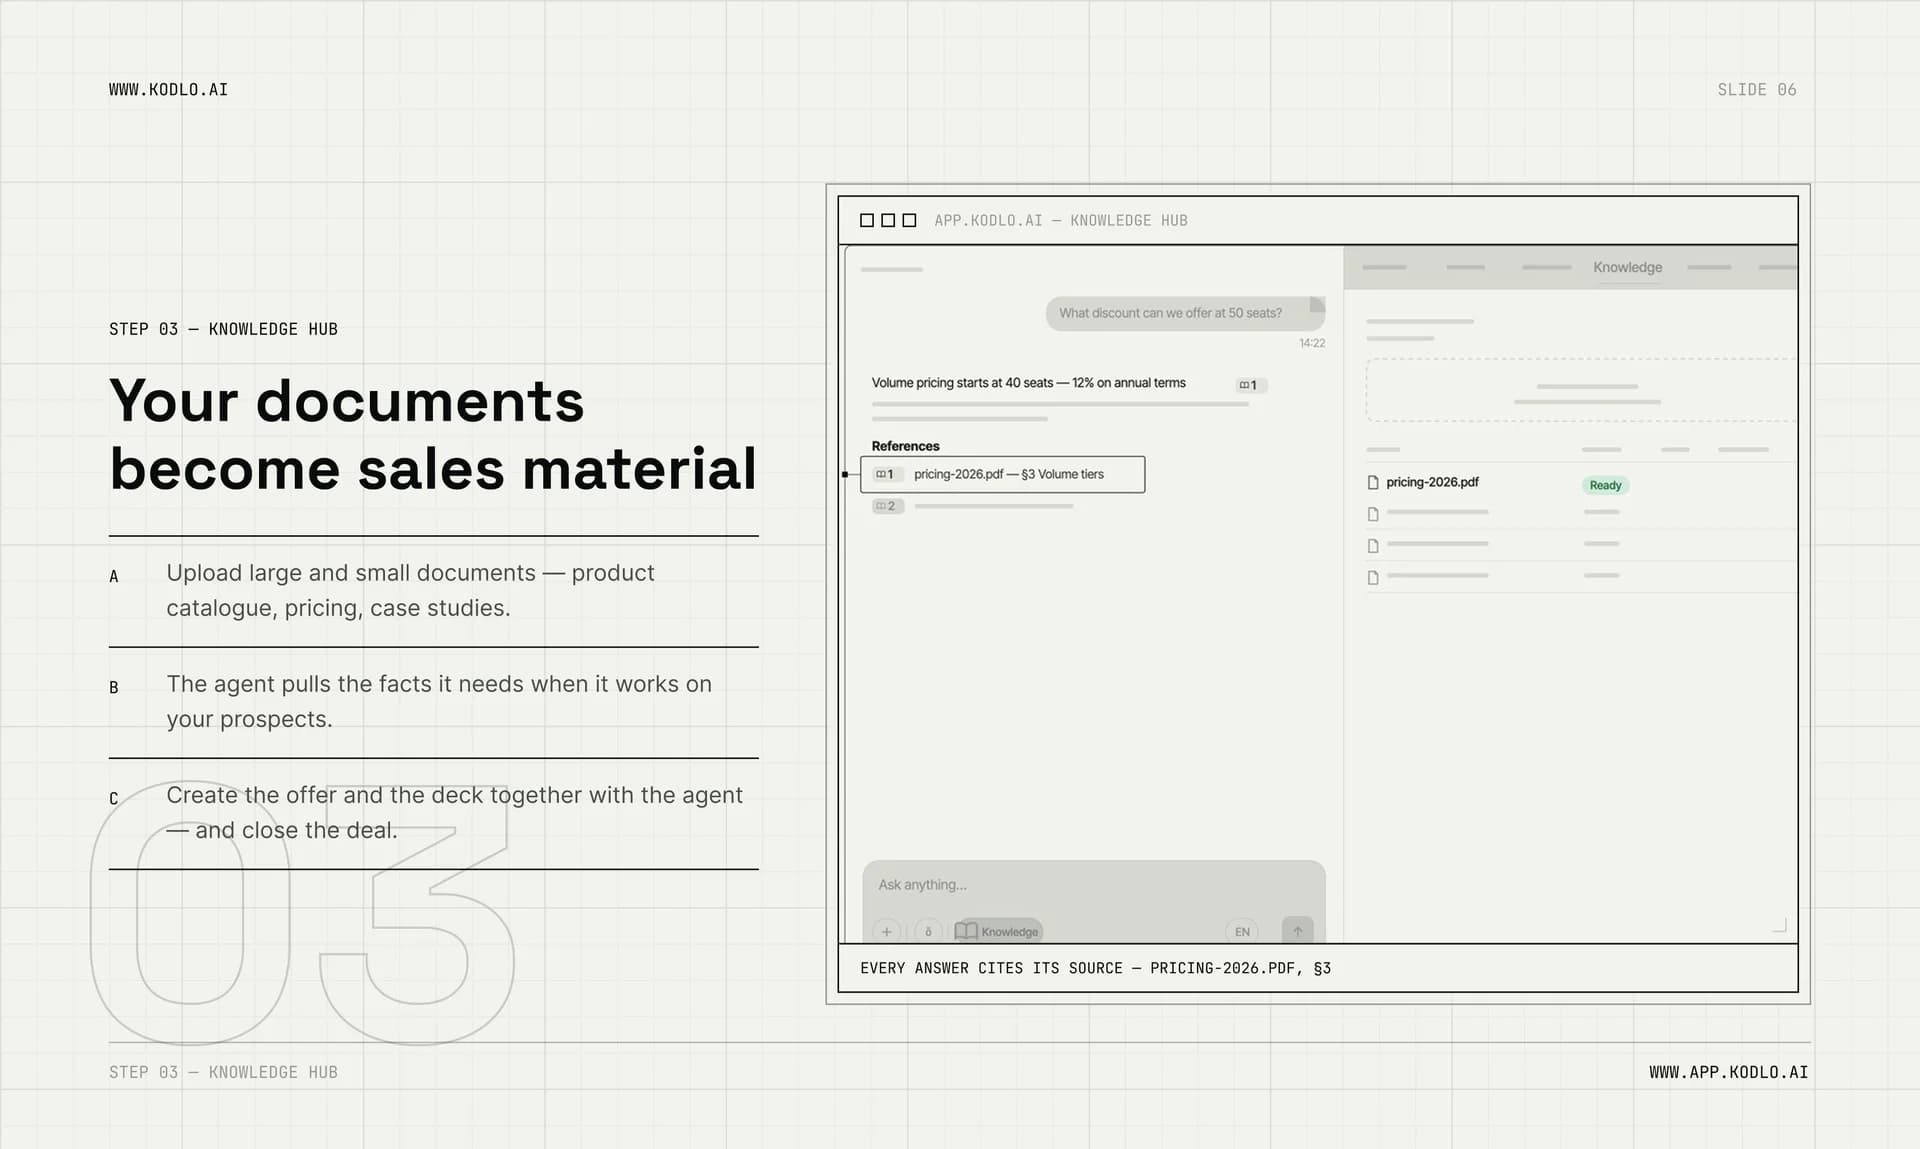1920x1149 pixels.
Task: Click the file icon beside pricing-2026.pdf in file list
Action: click(1373, 482)
